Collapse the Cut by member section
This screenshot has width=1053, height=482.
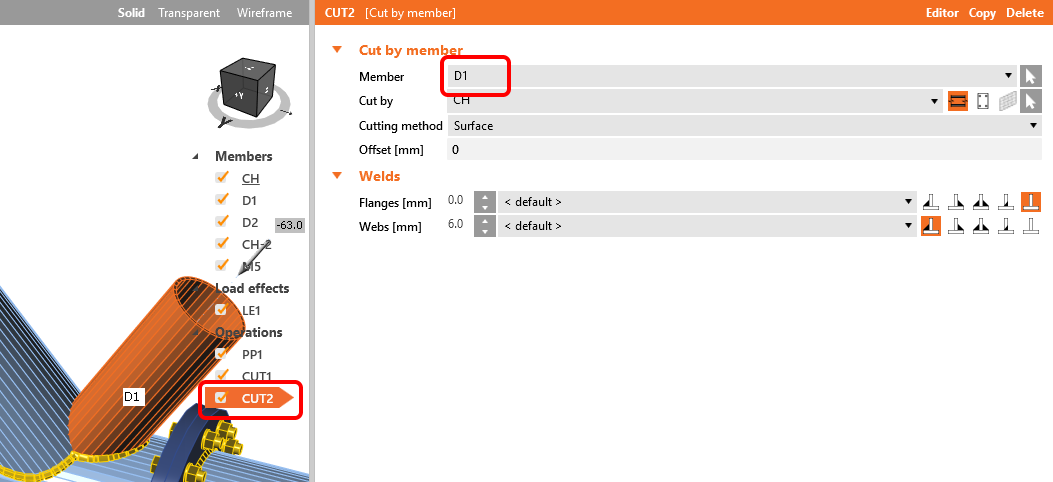(337, 50)
